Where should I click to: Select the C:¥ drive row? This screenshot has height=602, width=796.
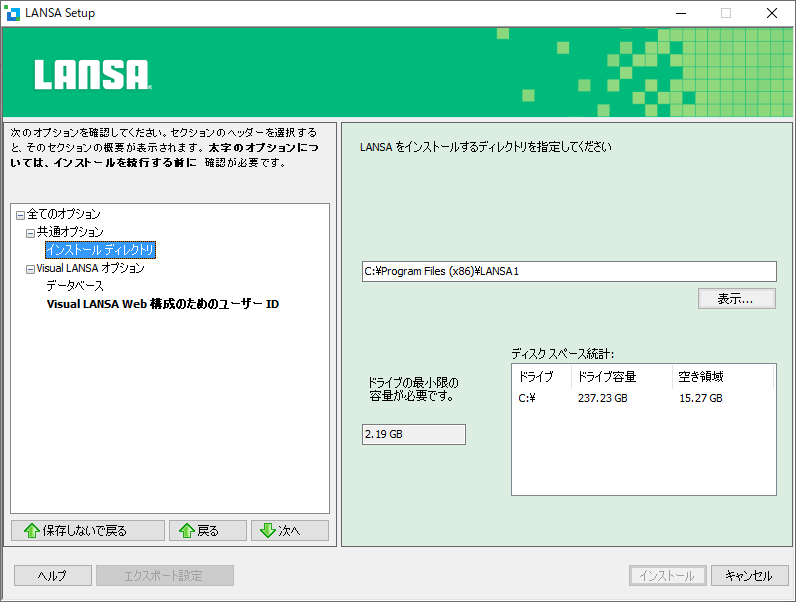tap(644, 398)
